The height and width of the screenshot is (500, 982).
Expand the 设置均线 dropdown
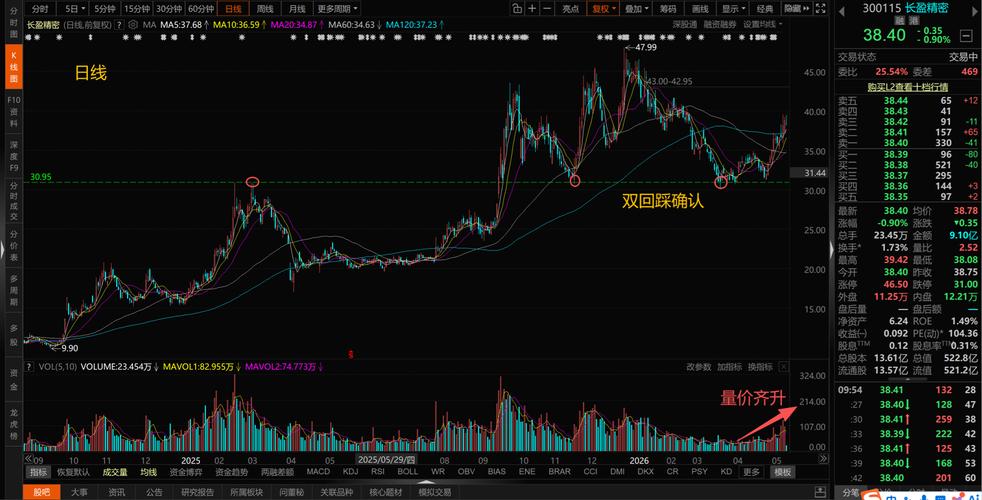(762, 24)
